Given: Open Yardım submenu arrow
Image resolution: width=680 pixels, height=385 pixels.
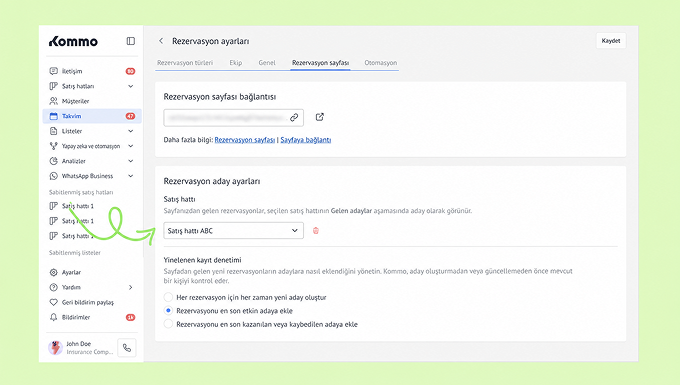Looking at the screenshot, I should pyautogui.click(x=131, y=287).
